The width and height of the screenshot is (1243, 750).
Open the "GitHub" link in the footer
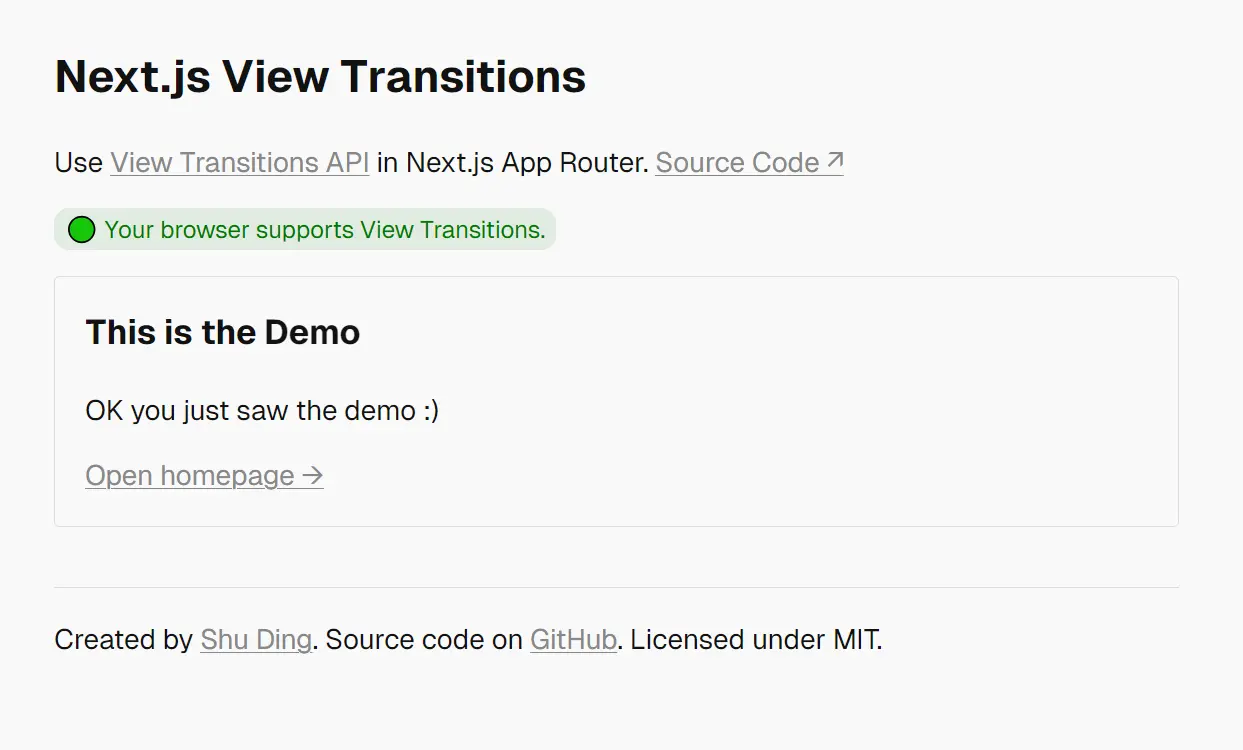click(573, 640)
